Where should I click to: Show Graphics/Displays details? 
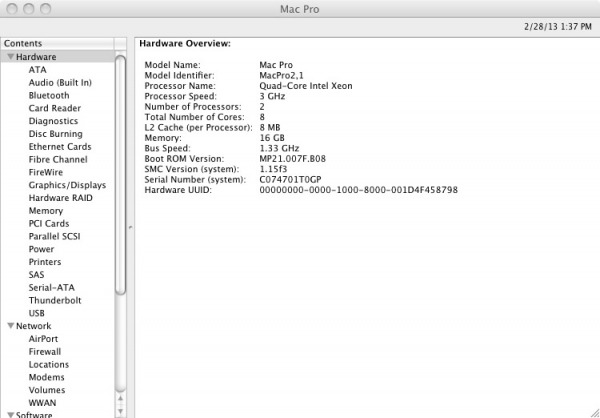67,185
